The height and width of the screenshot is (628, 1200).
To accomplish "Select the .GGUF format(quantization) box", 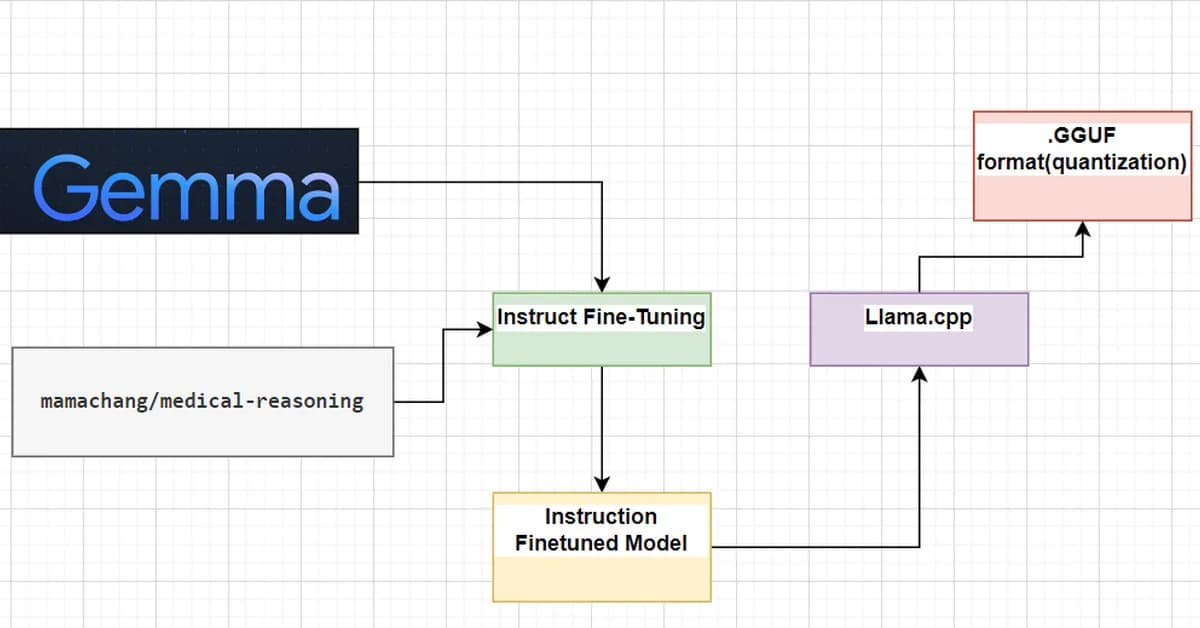I will click(x=1083, y=166).
